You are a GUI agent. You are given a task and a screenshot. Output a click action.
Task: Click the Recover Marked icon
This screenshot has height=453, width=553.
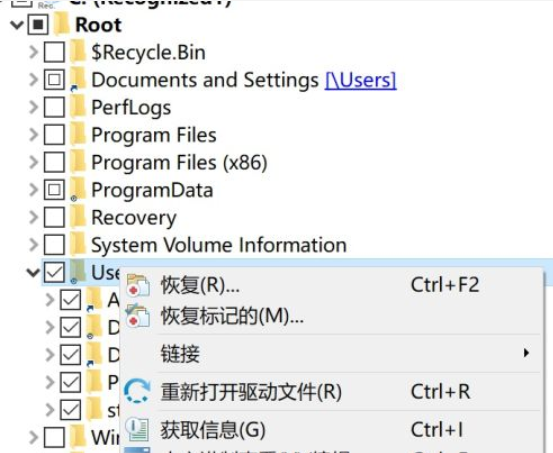point(138,315)
